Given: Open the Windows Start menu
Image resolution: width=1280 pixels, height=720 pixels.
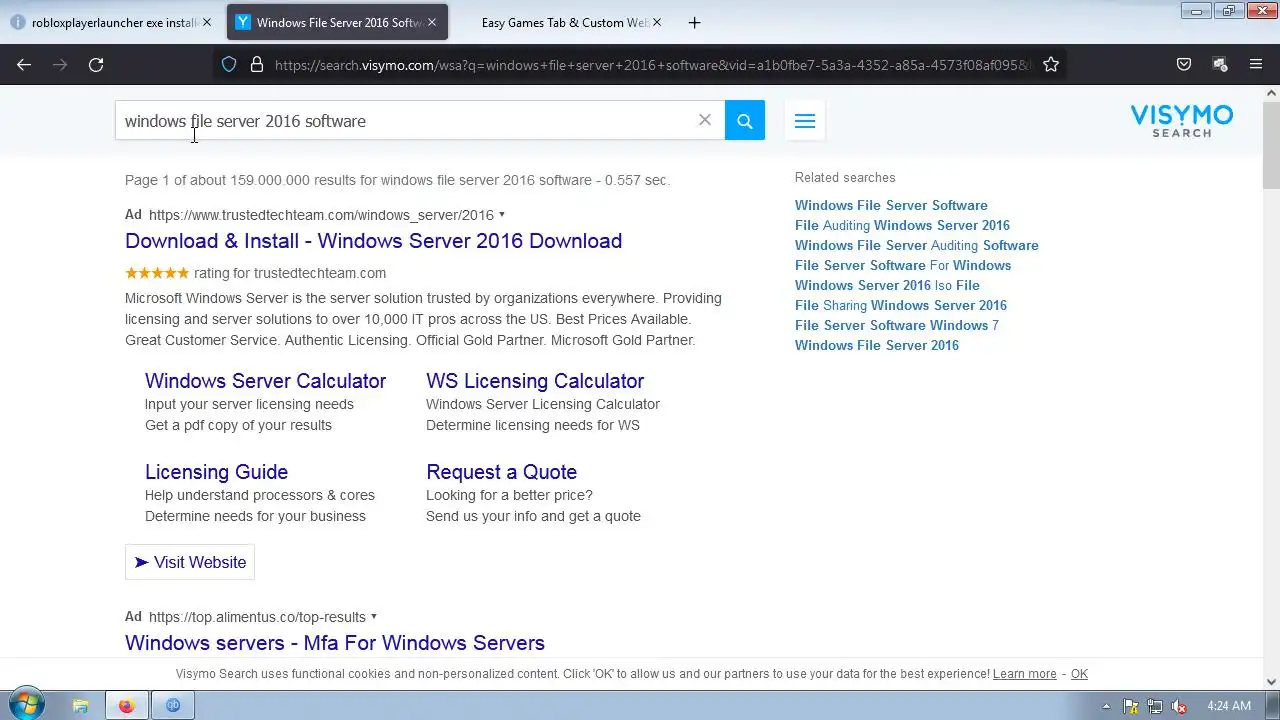Looking at the screenshot, I should (25, 705).
